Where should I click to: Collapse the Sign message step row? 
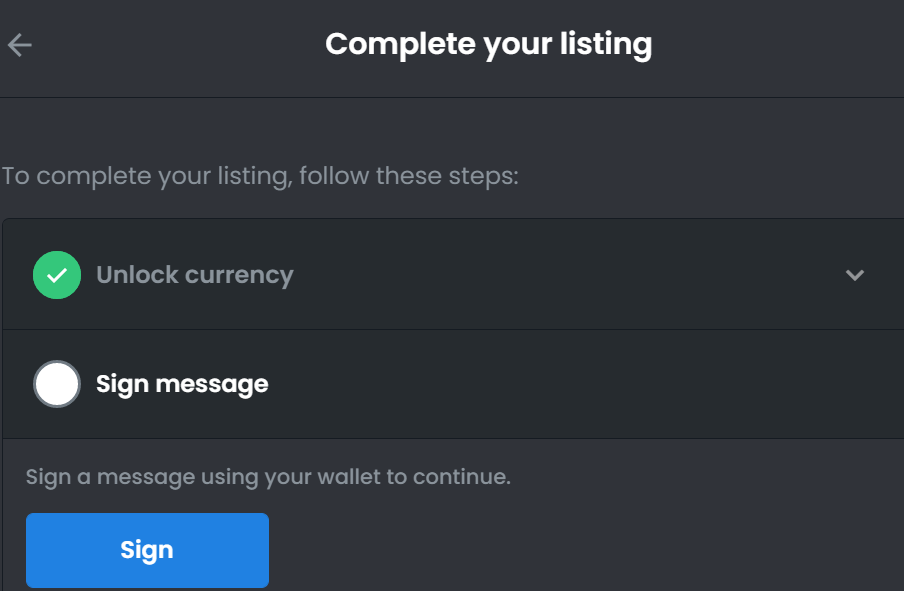click(453, 384)
